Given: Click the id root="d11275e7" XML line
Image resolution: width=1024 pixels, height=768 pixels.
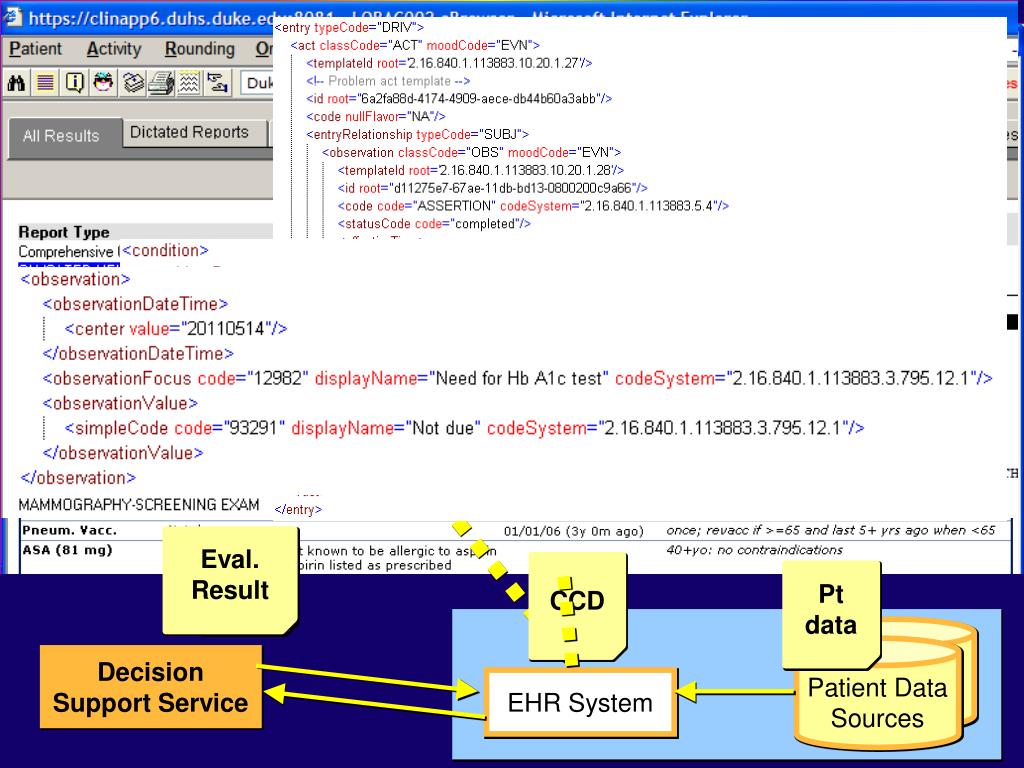Looking at the screenshot, I should pos(492,188).
